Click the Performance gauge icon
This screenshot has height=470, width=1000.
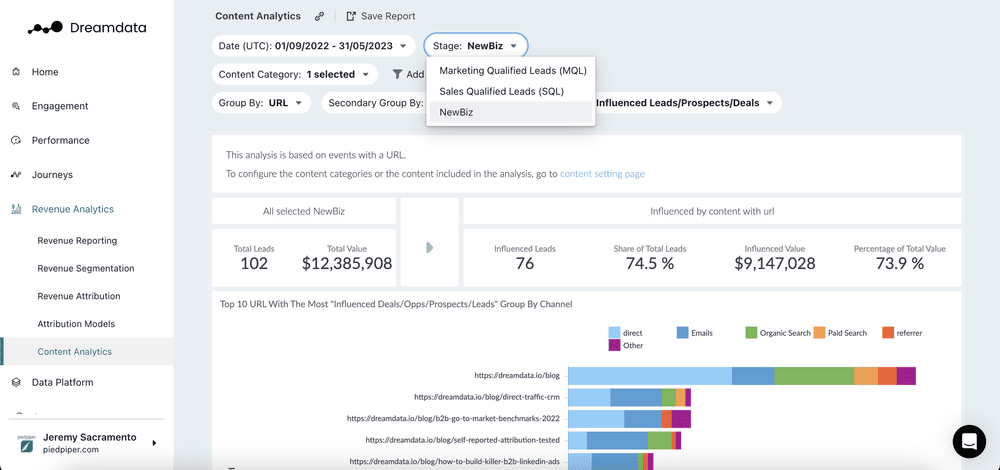tap(17, 140)
